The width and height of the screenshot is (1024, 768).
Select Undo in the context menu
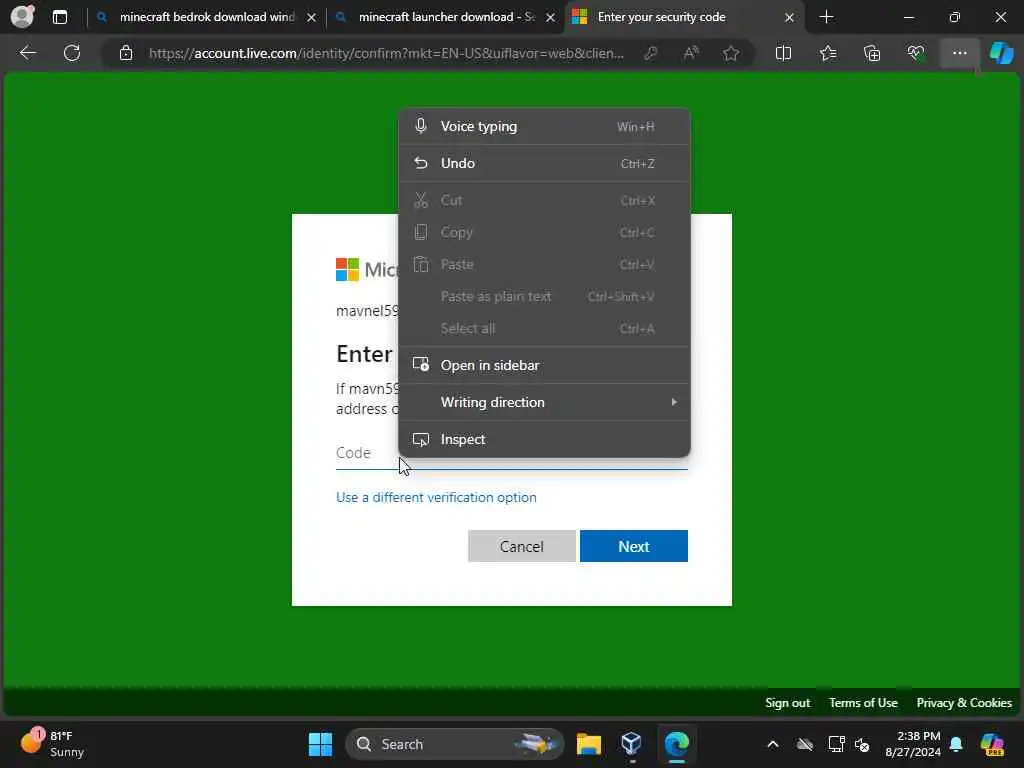[544, 163]
